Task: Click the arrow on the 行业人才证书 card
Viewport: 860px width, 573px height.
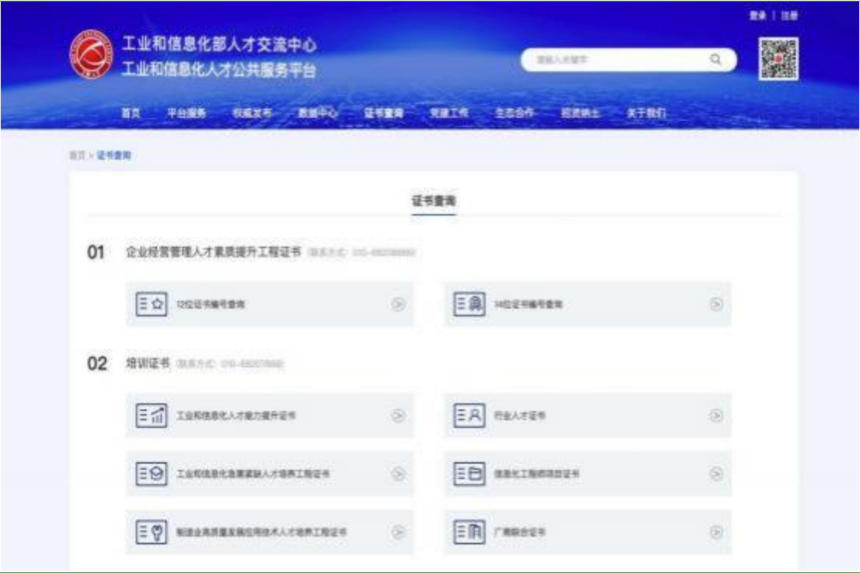Action: coord(716,416)
